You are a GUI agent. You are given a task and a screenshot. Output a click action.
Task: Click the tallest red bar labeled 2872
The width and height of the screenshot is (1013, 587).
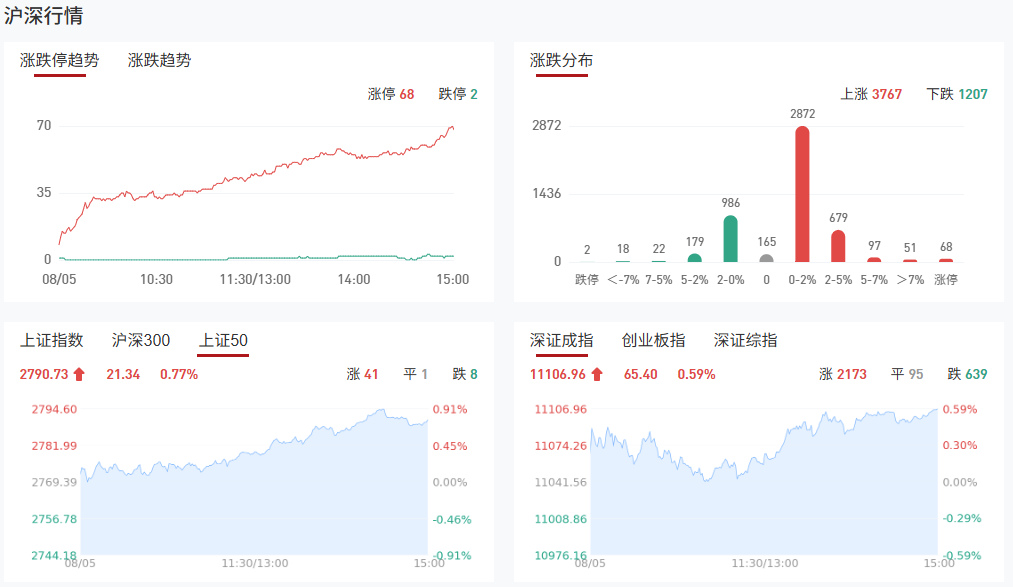pyautogui.click(x=802, y=195)
